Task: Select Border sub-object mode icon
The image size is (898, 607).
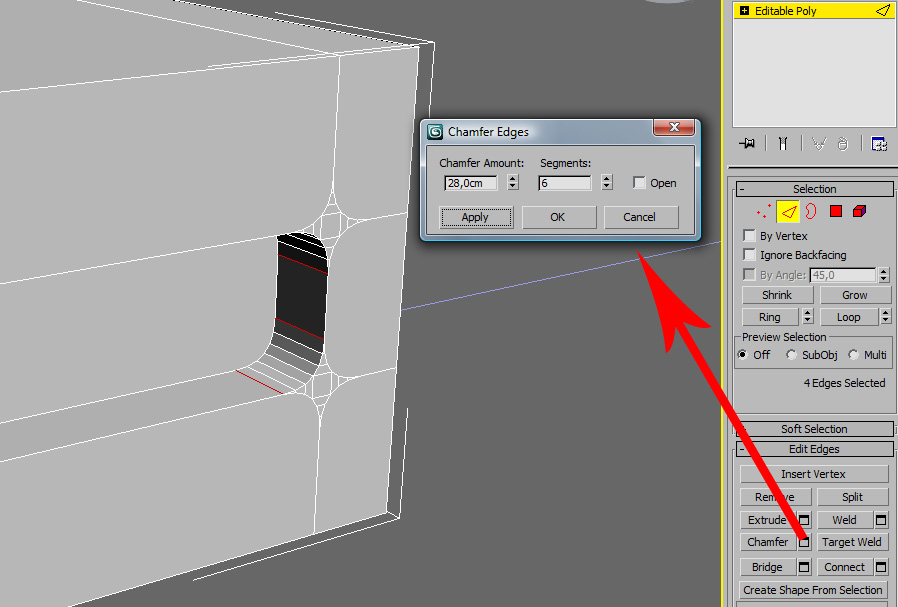Action: [810, 212]
